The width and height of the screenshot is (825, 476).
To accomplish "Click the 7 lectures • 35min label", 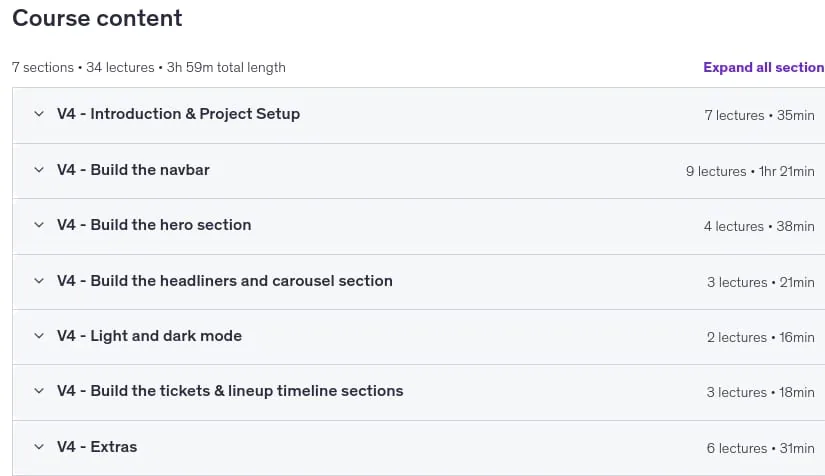I will click(x=760, y=115).
